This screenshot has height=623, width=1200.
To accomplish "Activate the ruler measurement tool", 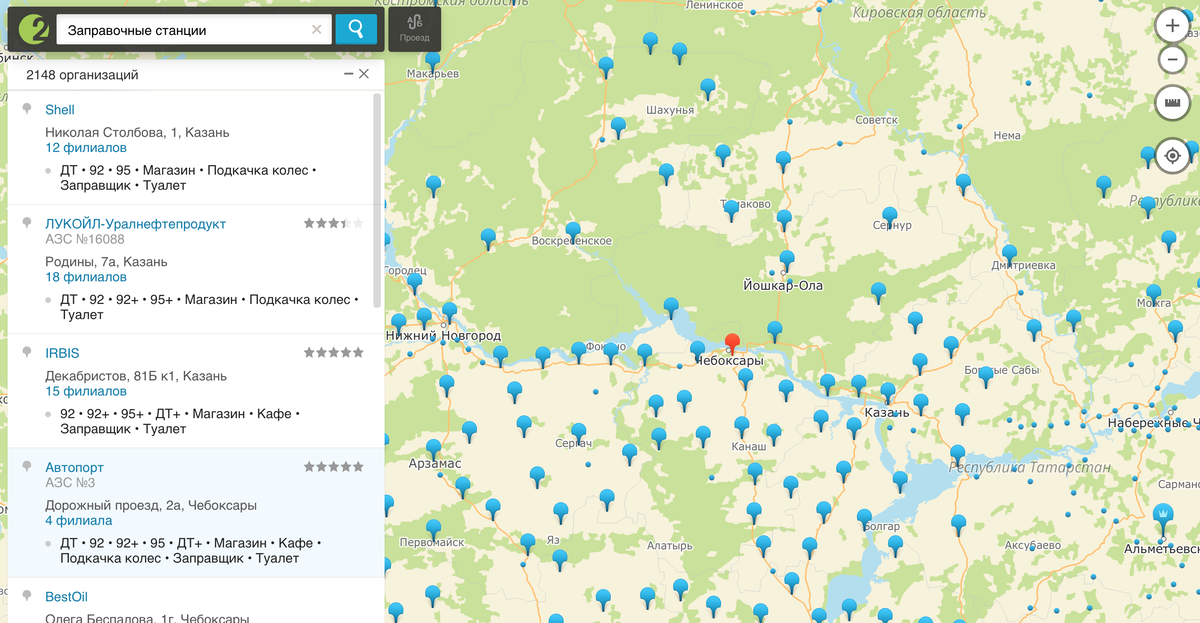I will (x=1172, y=103).
